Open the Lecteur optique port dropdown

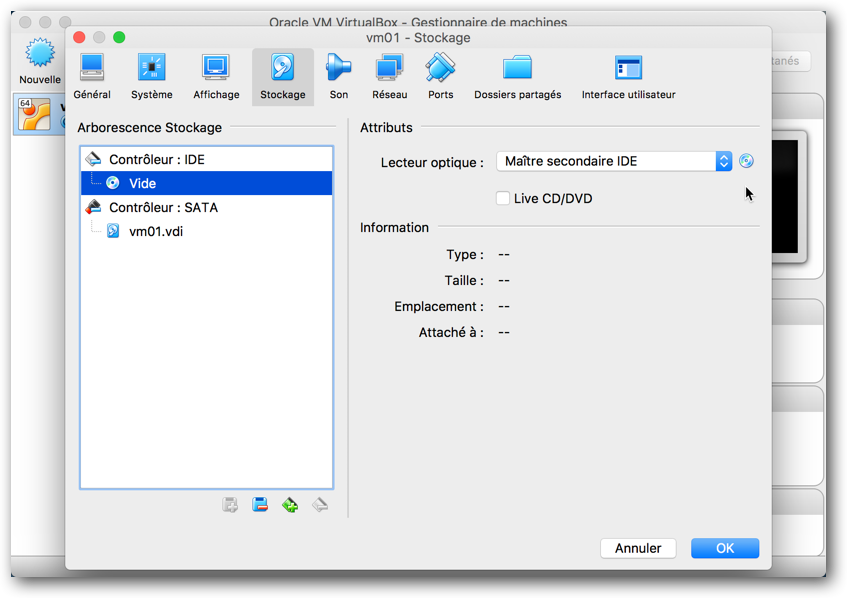[614, 161]
